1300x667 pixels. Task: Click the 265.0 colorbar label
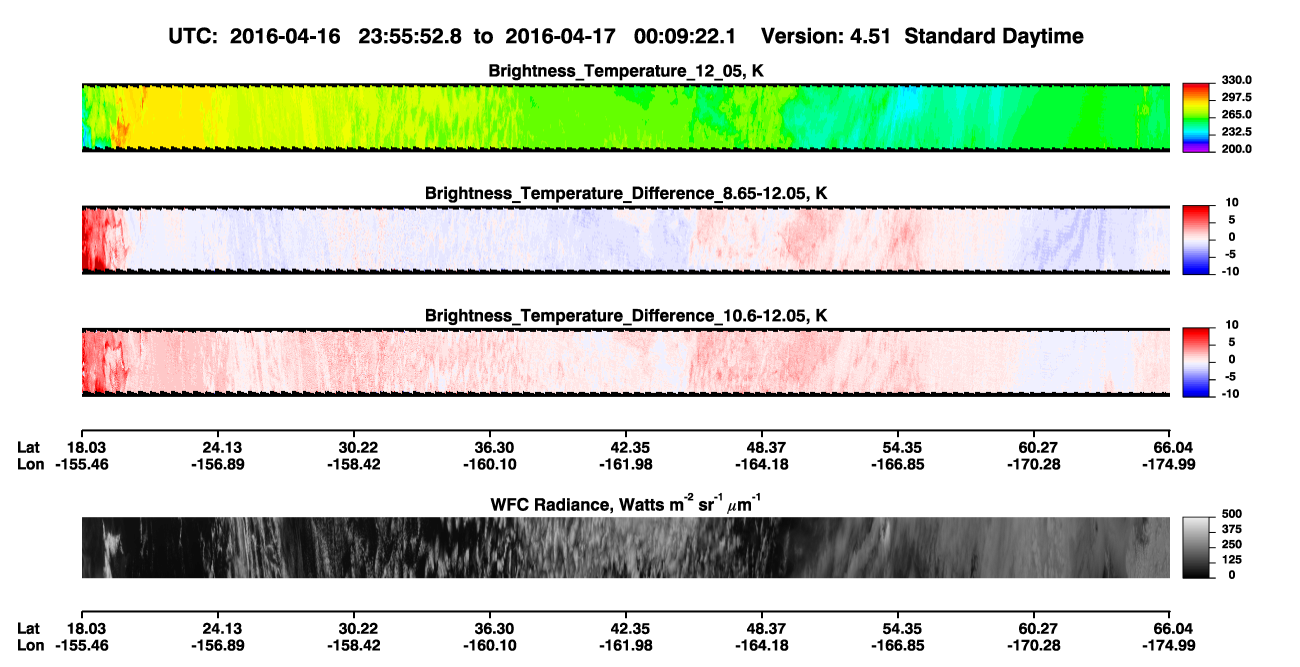[x=1235, y=115]
